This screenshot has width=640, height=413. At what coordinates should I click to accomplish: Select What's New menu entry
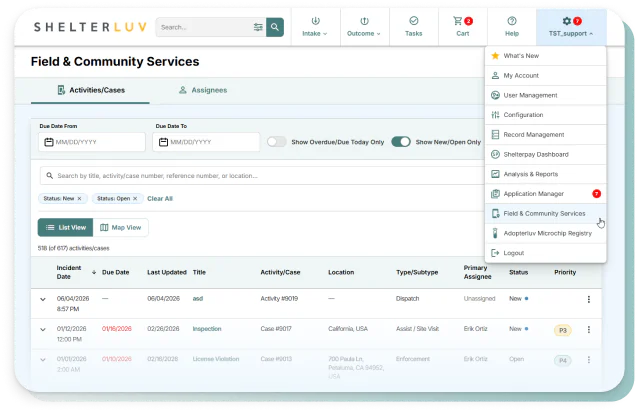tap(545, 56)
